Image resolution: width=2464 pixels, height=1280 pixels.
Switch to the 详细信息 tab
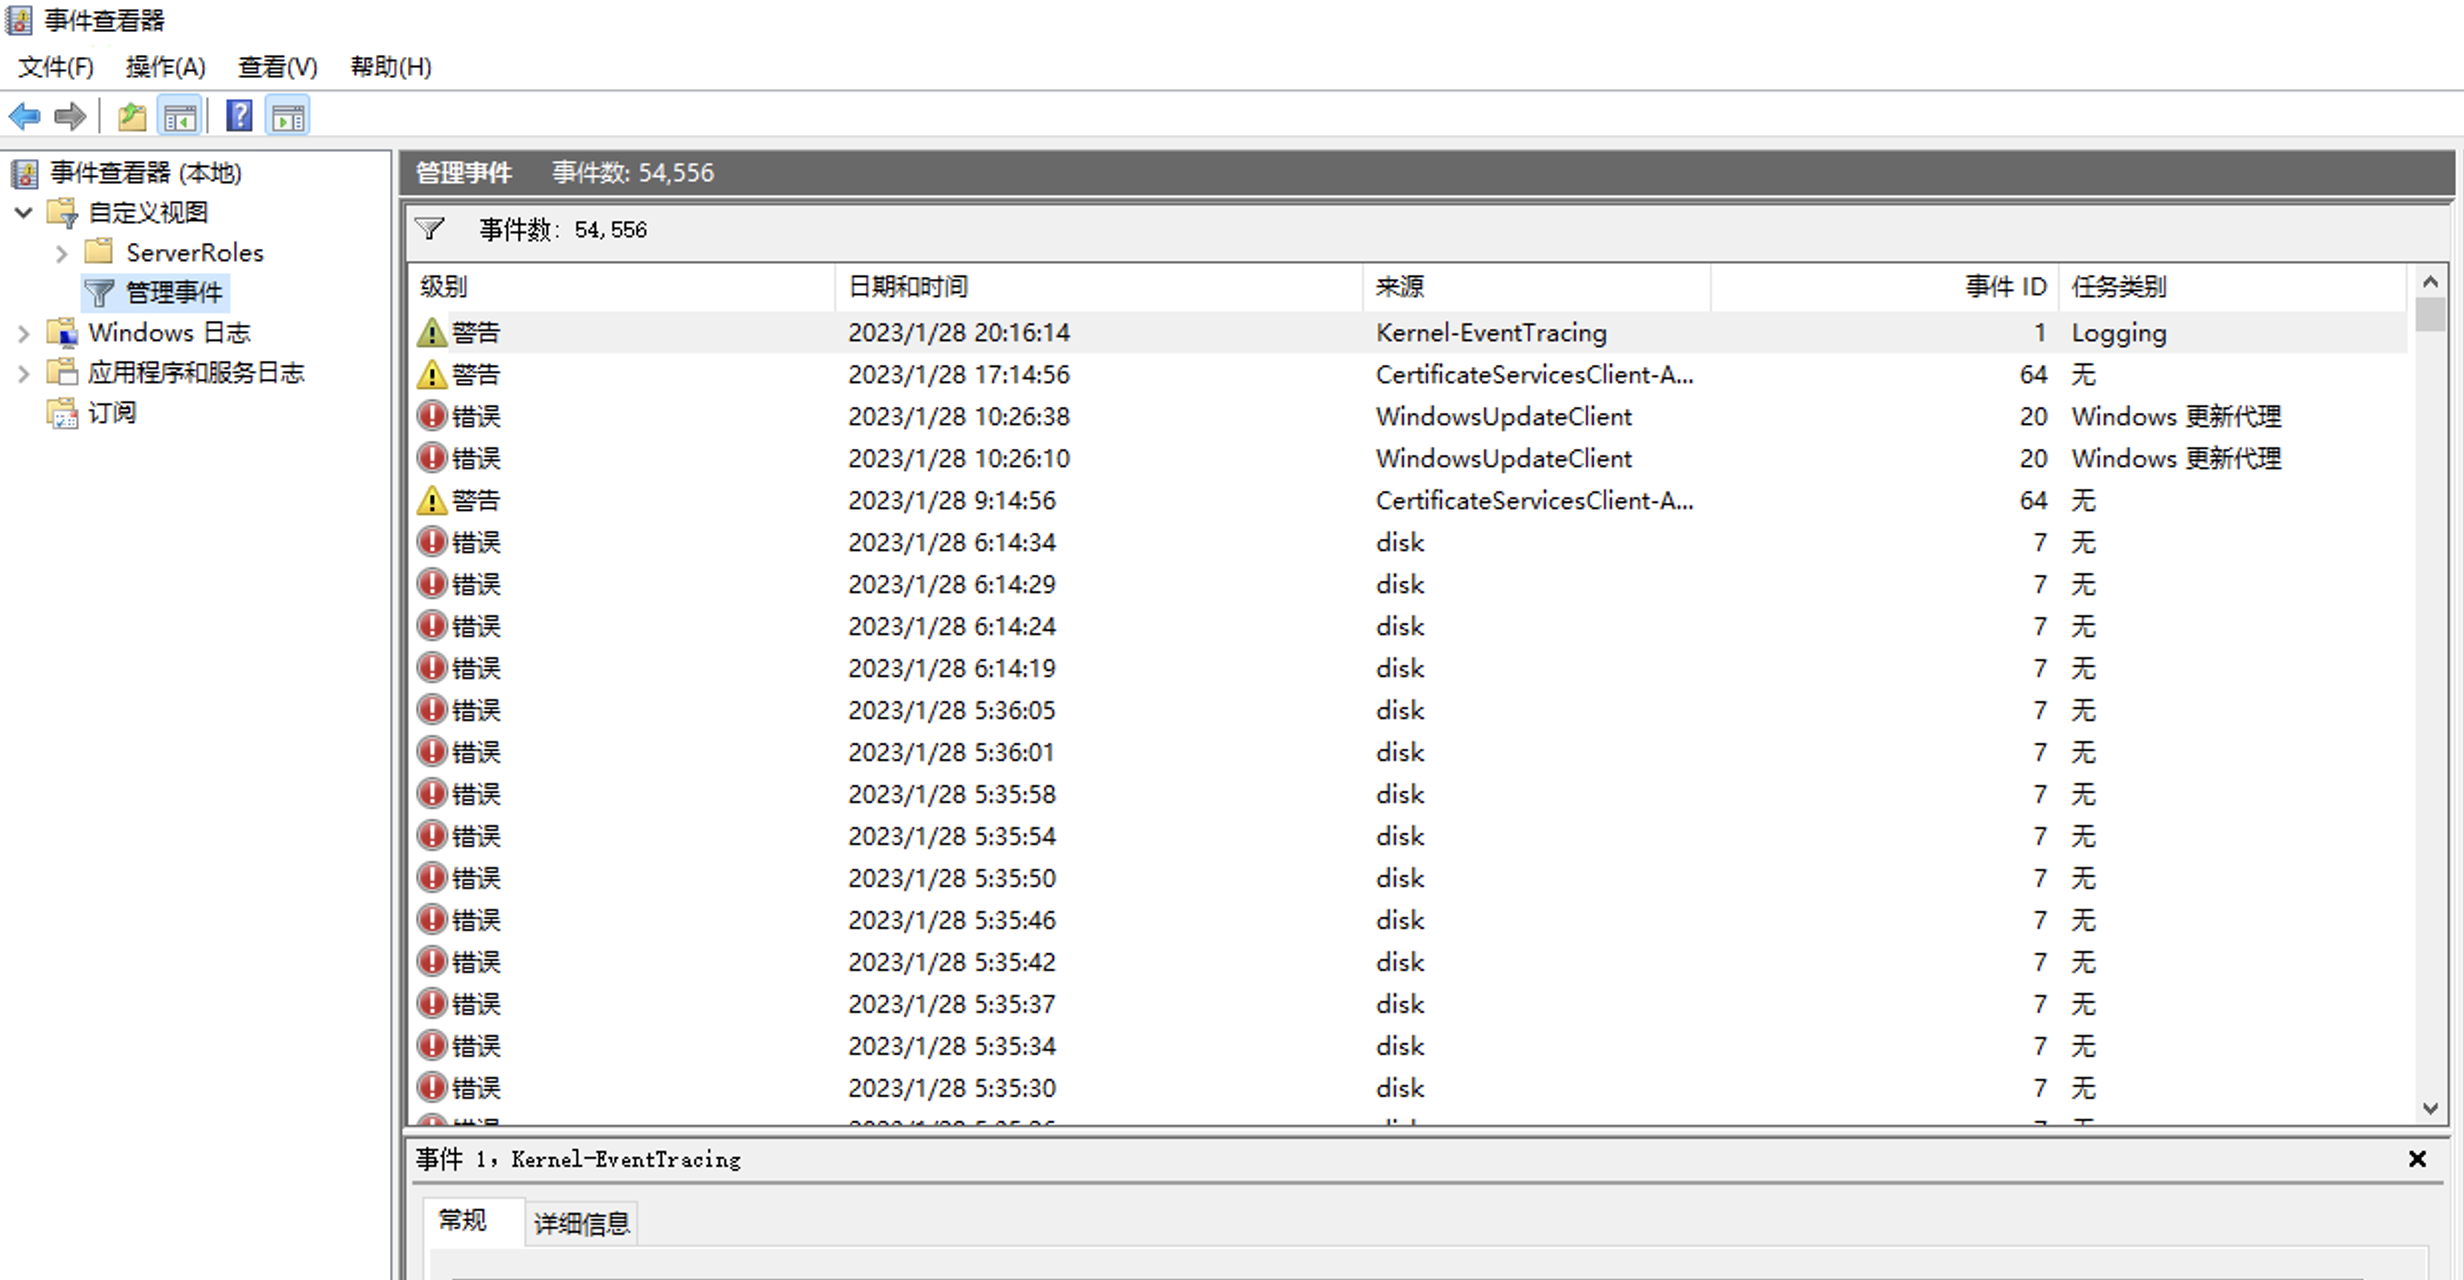coord(581,1223)
